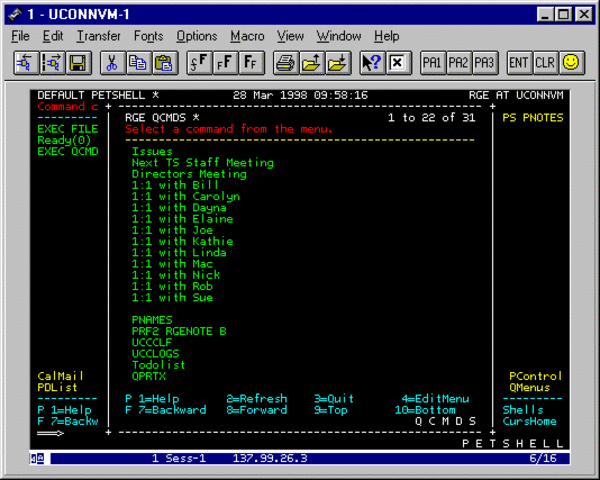Click the boxed X toolbar icon
Viewport: 600px width, 480px height.
coord(398,63)
